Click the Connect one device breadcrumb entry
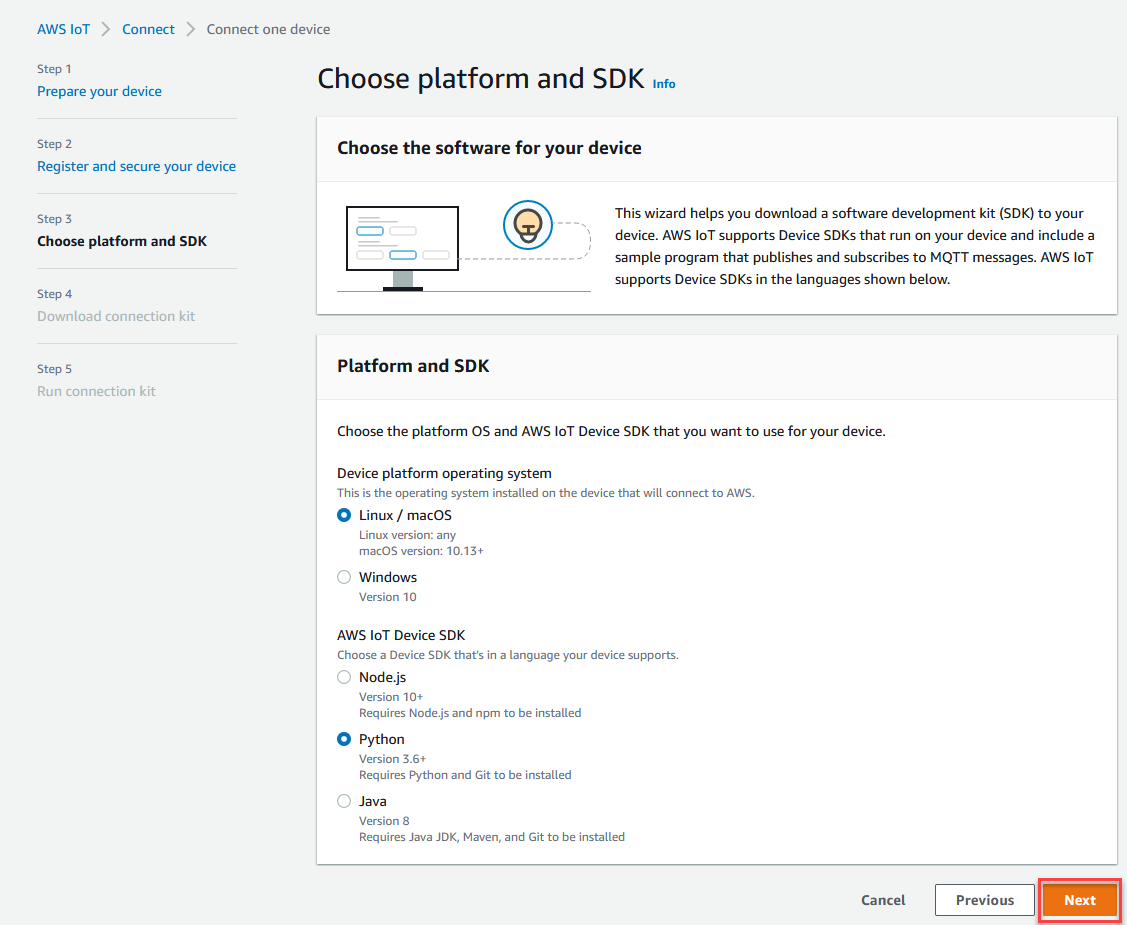1127x925 pixels. (268, 29)
